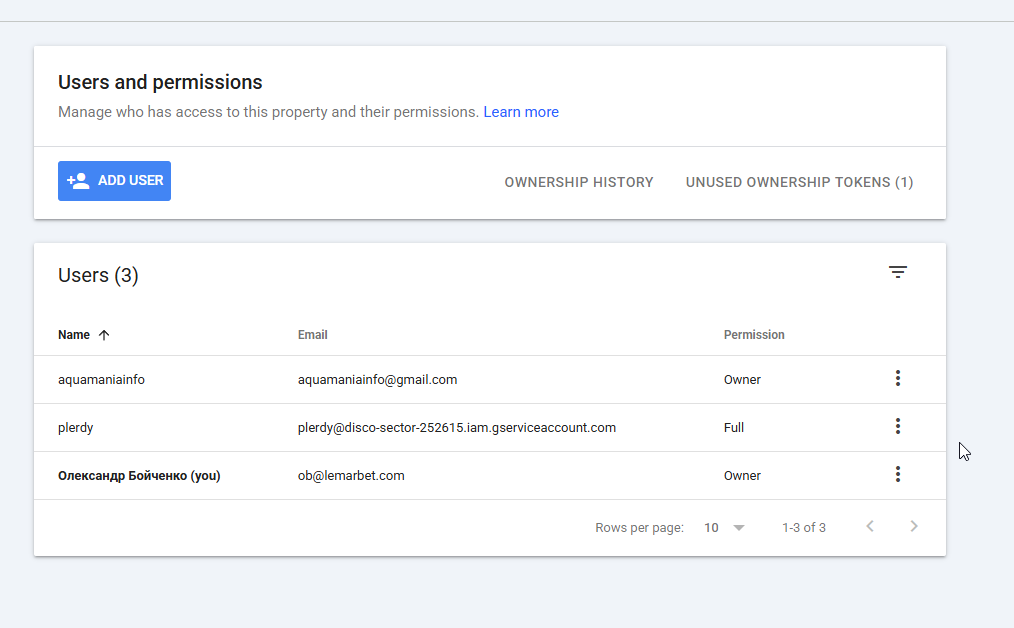Image resolution: width=1014 pixels, height=628 pixels.
Task: Open more options for plerdy row
Action: [x=898, y=426]
